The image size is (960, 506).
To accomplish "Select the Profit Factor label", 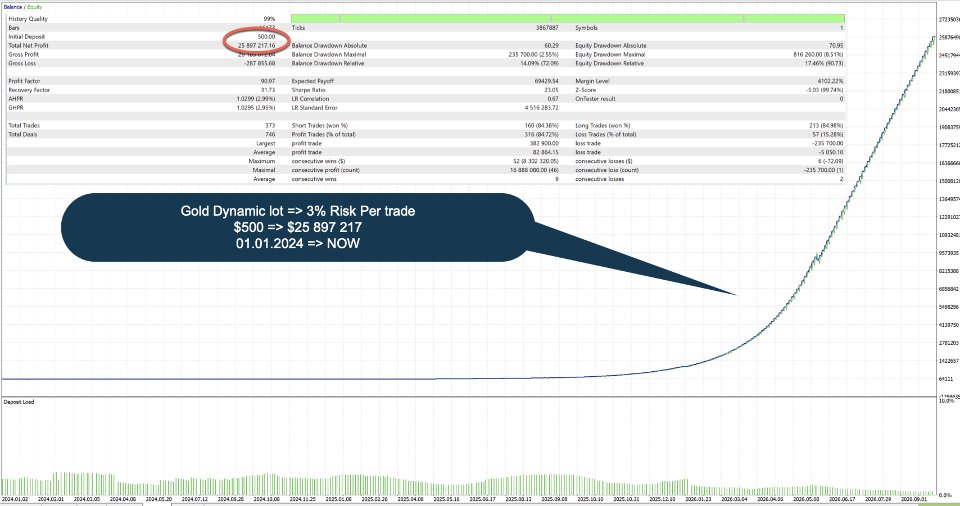I will pos(24,81).
